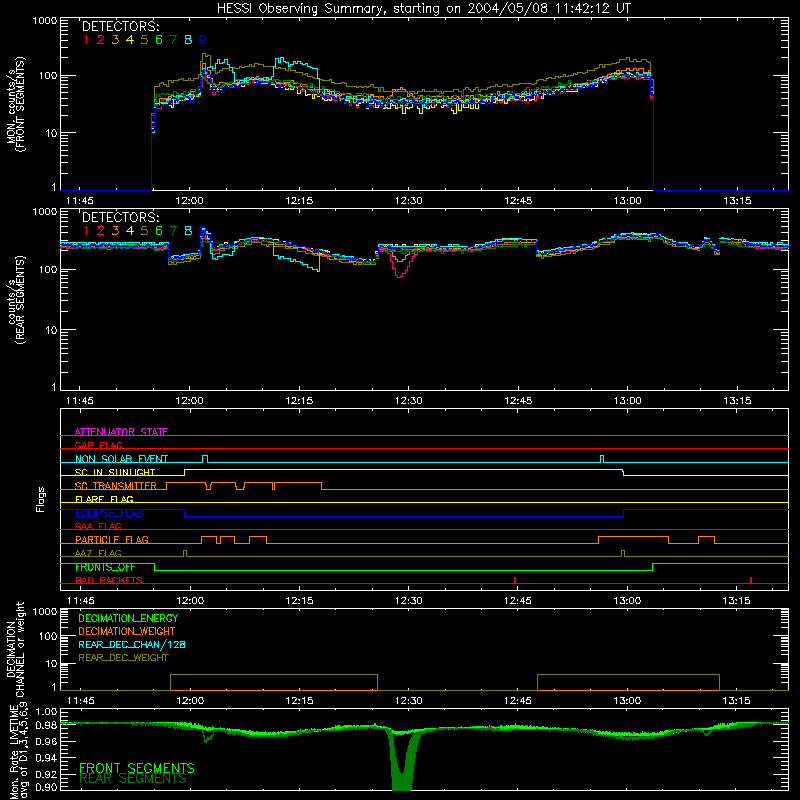Click the 12:15 tick label under the Flags plot

[299, 601]
